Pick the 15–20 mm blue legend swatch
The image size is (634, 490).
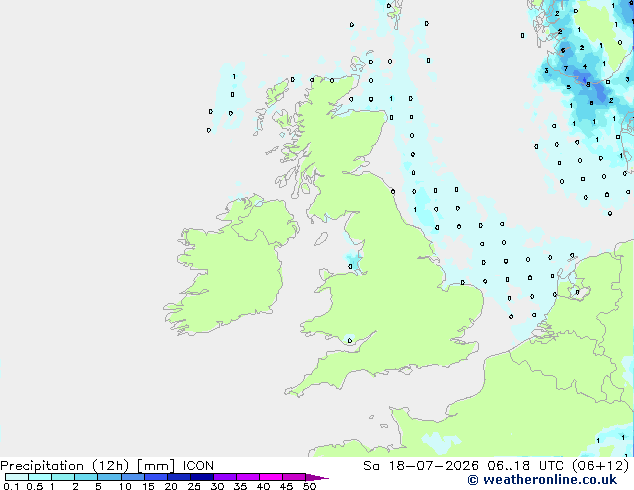pyautogui.click(x=156, y=477)
